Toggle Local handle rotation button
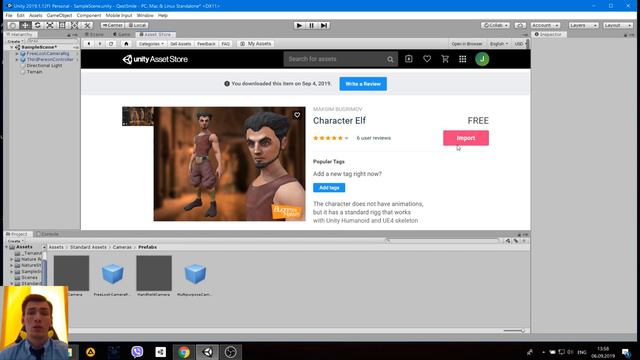The width and height of the screenshot is (640, 360). pos(137,25)
